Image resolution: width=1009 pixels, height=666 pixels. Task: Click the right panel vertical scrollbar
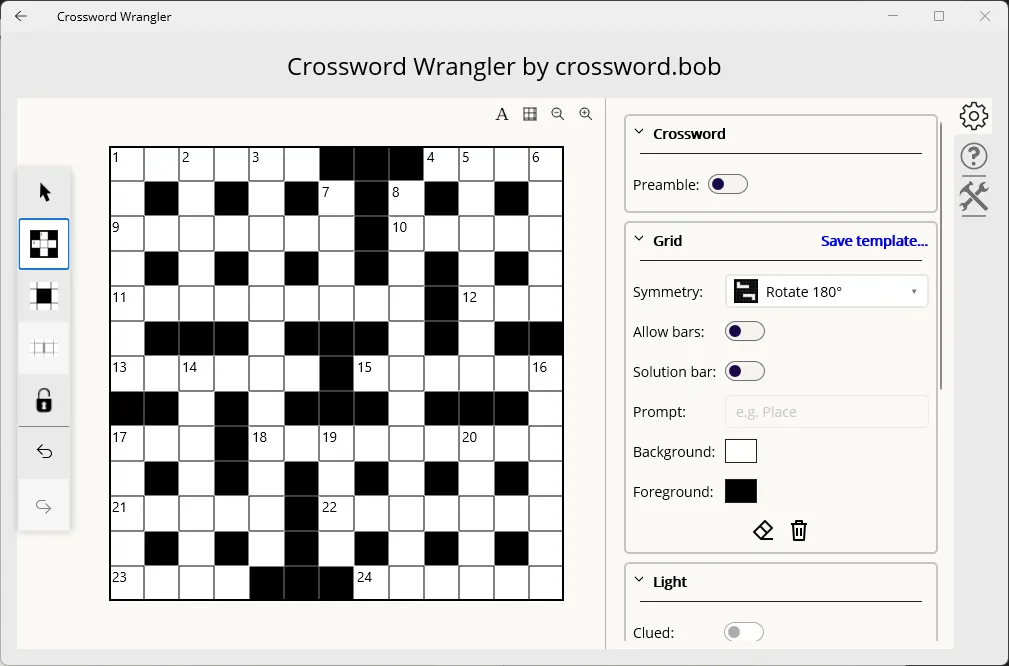click(941, 254)
